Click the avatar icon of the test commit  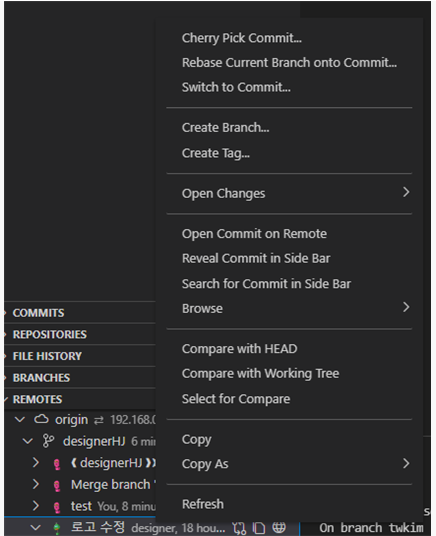57,507
